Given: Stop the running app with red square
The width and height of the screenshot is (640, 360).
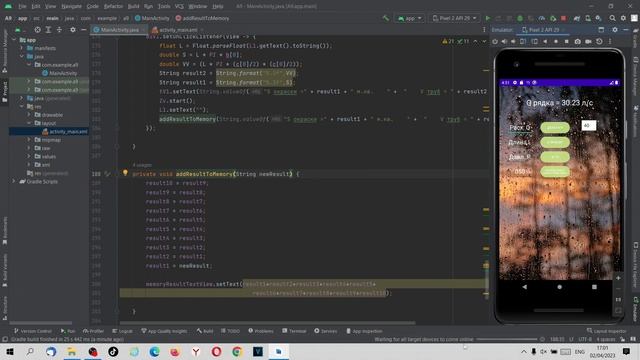Looking at the screenshot, I should (564, 18).
